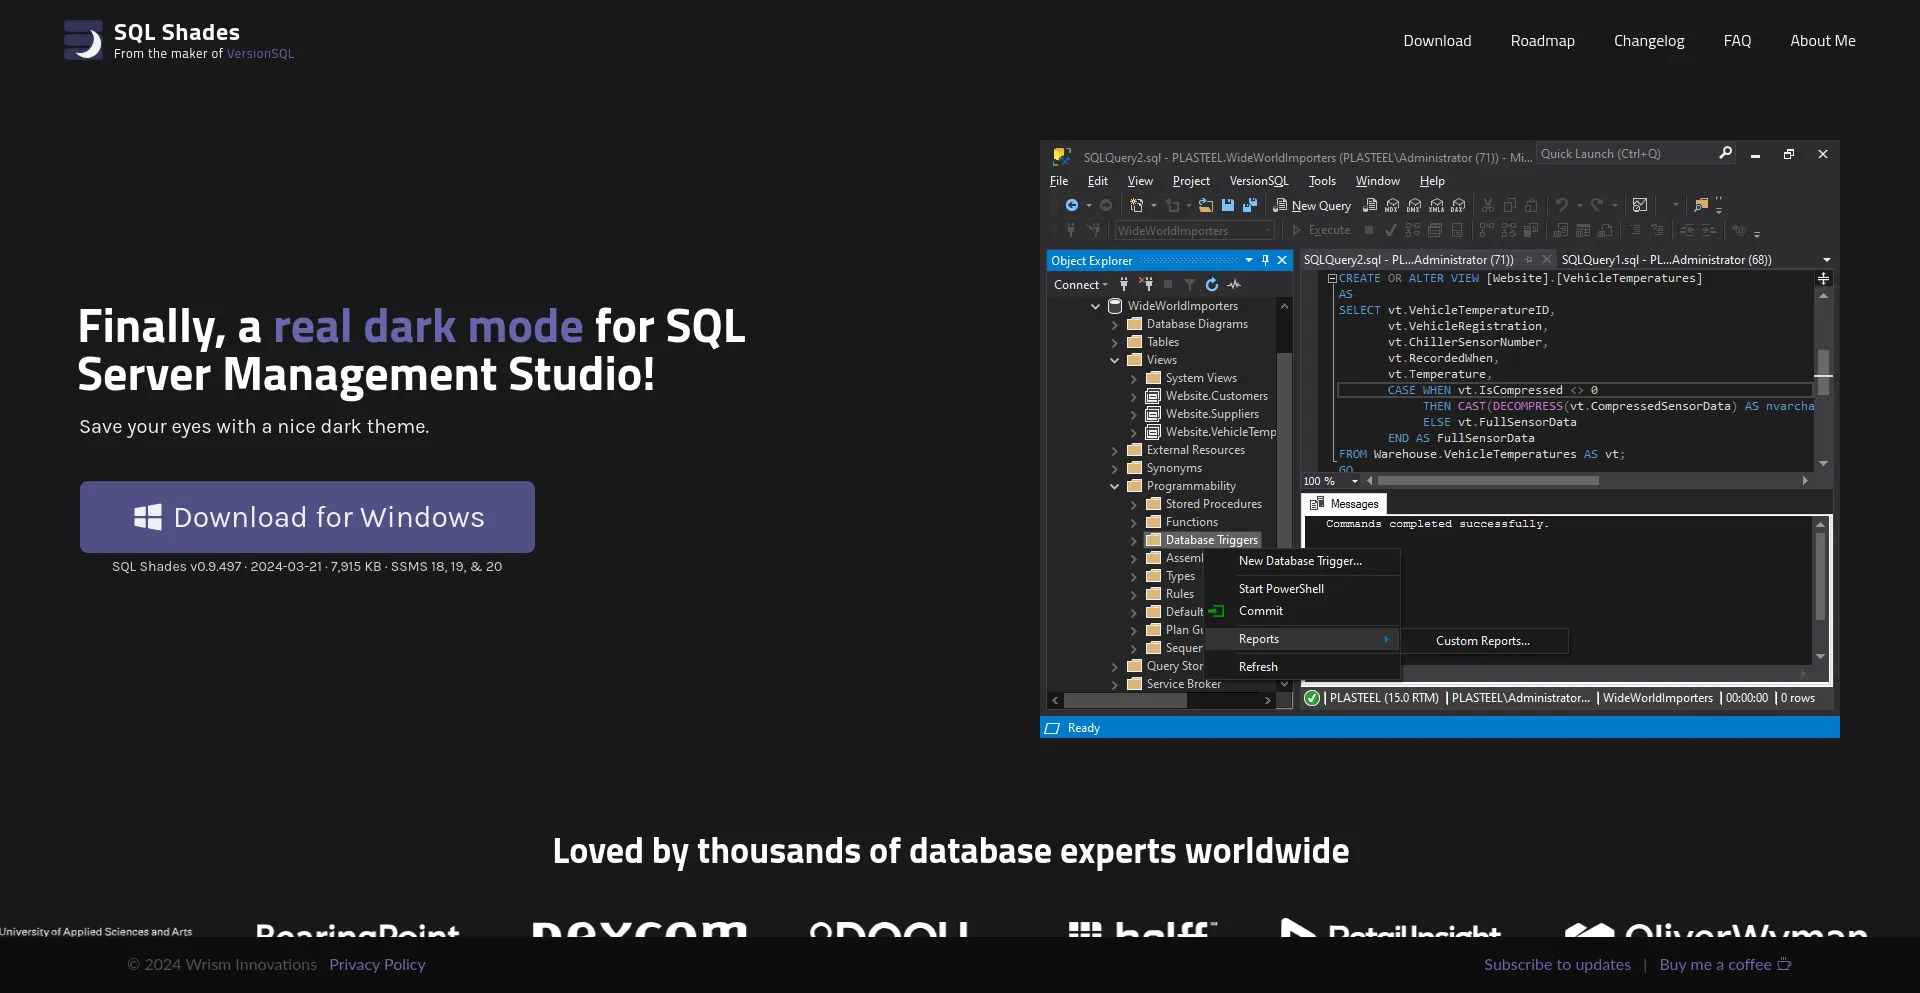Image resolution: width=1920 pixels, height=993 pixels.
Task: Click the SQL Shades moon logo
Action: coord(83,40)
